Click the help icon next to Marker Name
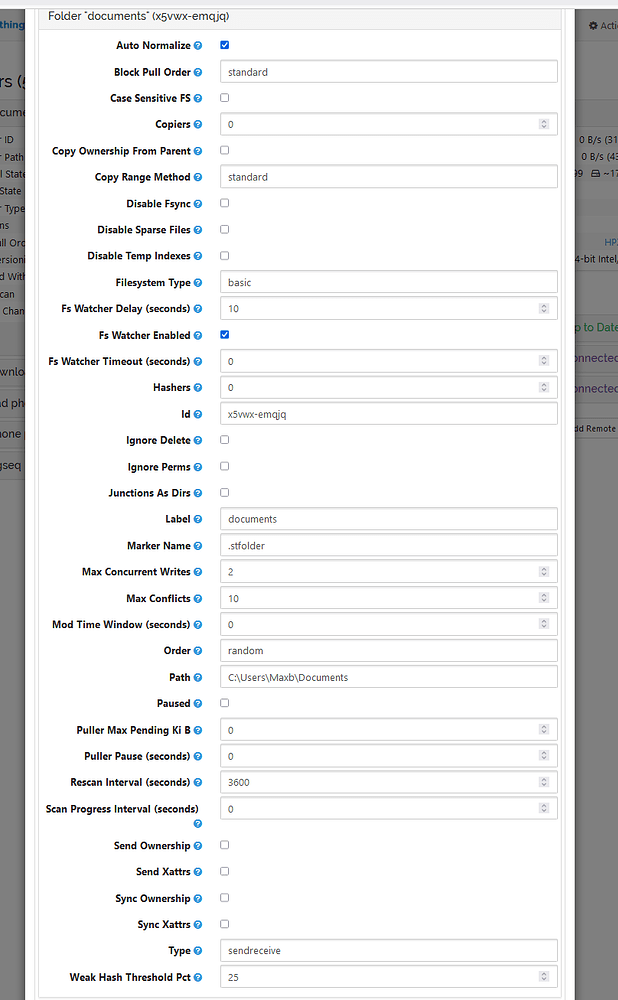618x1000 pixels. (x=196, y=545)
